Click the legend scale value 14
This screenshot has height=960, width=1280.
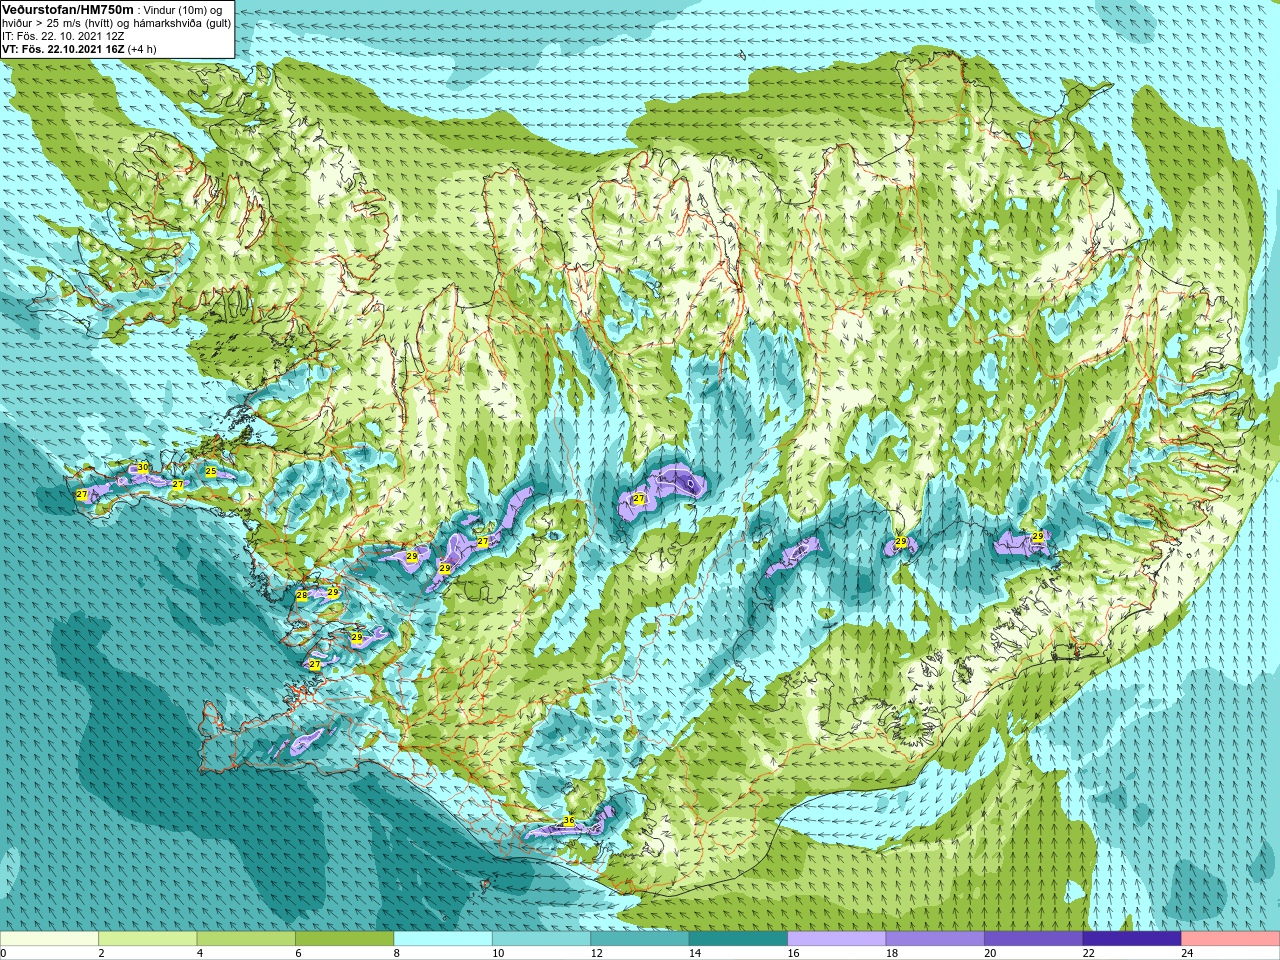pos(695,954)
